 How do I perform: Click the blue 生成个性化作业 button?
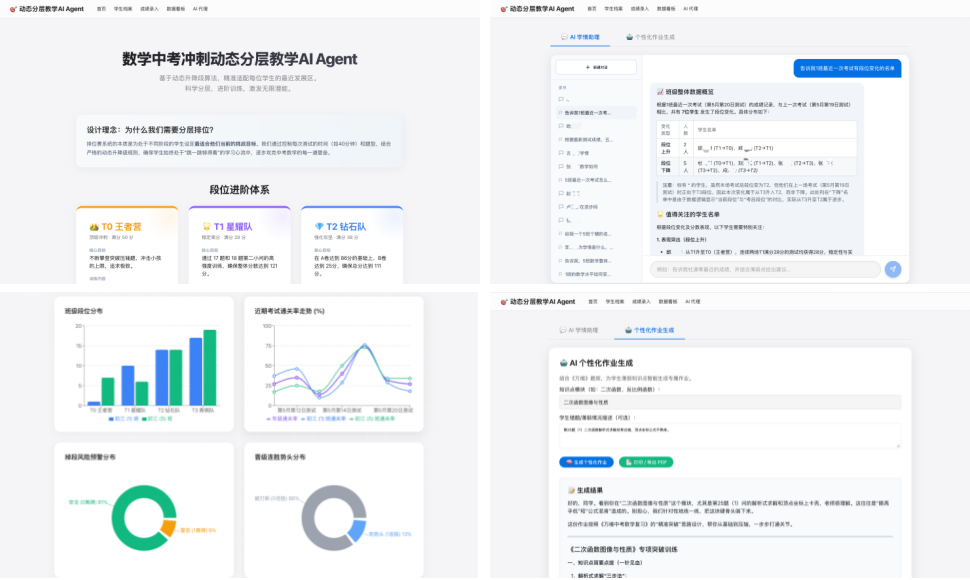point(586,462)
